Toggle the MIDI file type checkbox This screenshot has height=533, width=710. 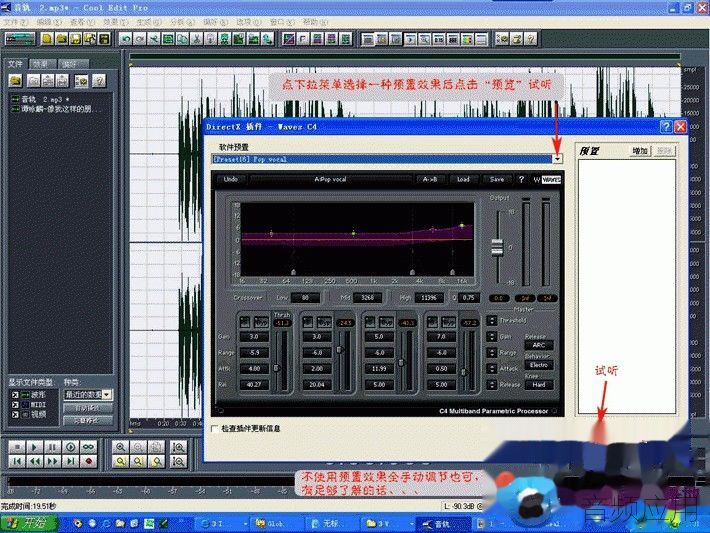(15, 405)
